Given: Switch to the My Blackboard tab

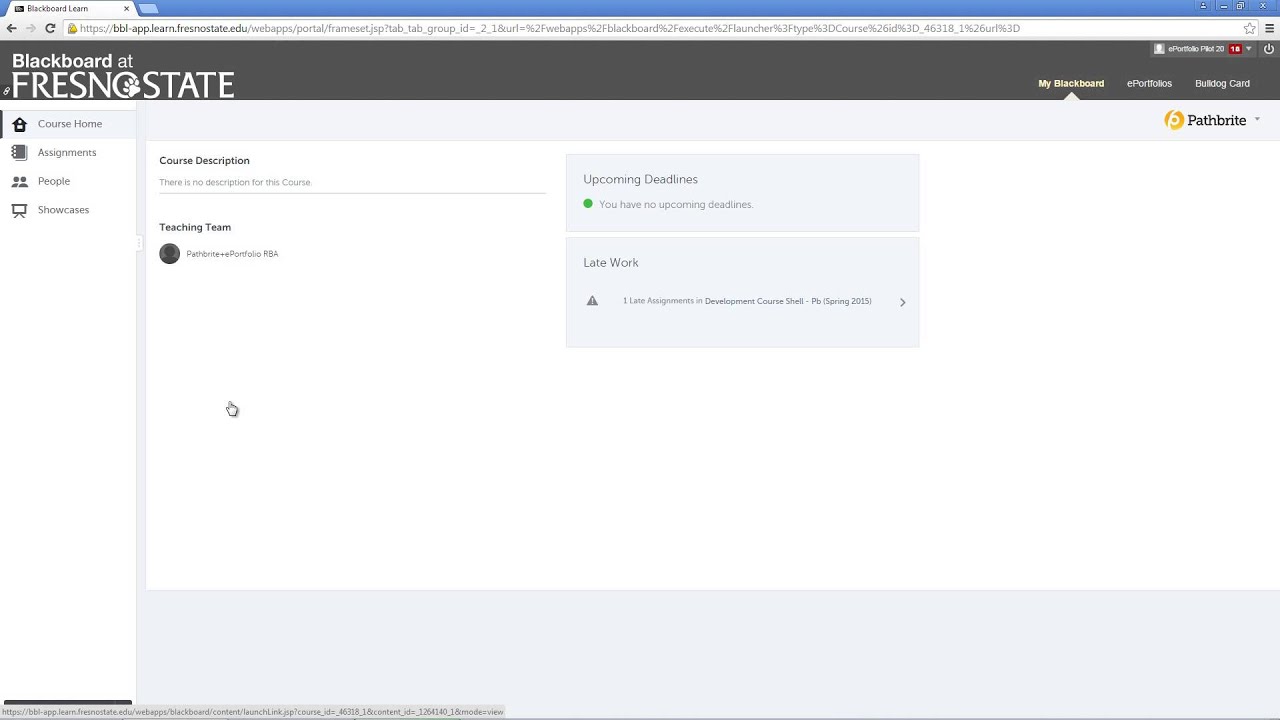Looking at the screenshot, I should 1071,83.
